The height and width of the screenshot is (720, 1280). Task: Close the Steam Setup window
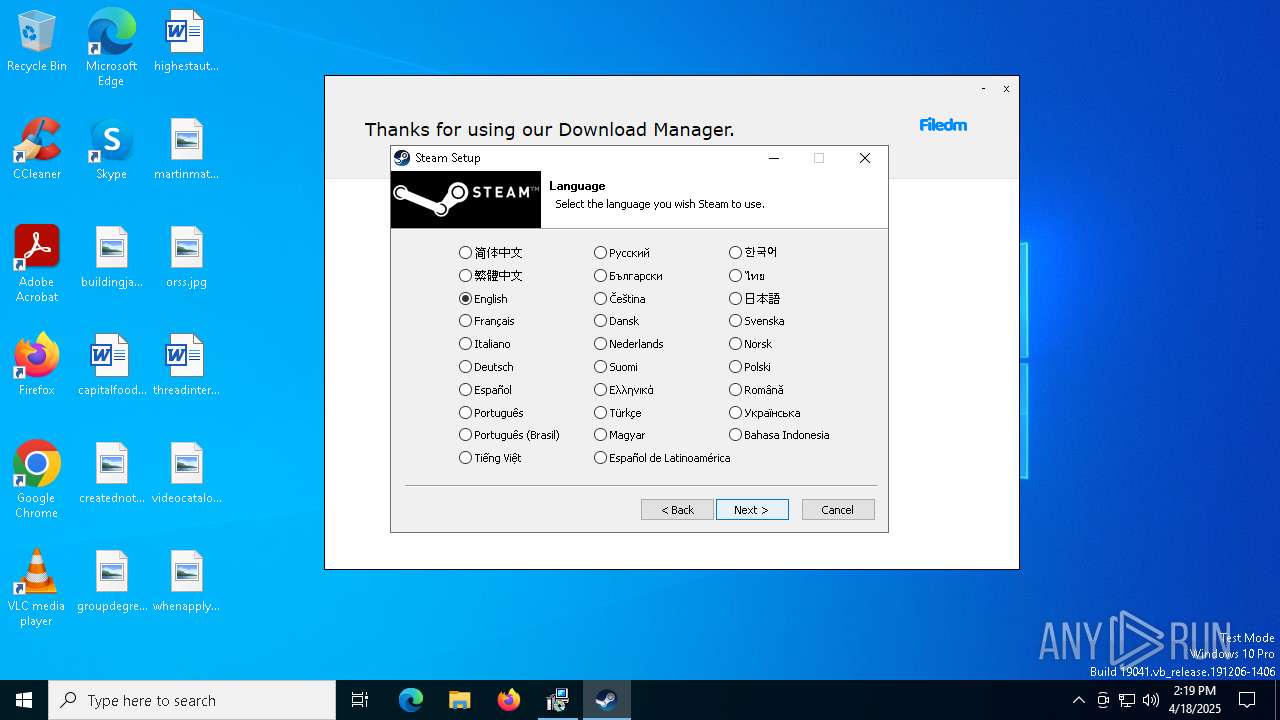[x=865, y=158]
